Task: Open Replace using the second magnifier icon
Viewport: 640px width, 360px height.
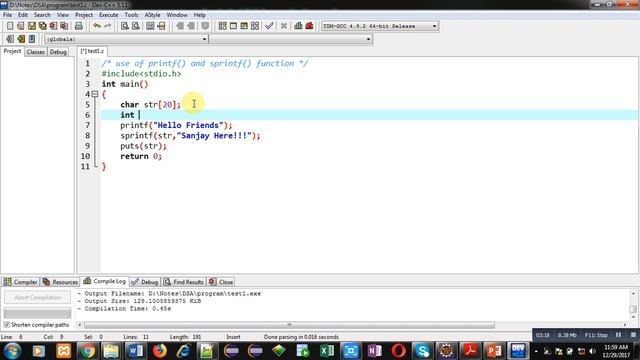Action: 136,26
